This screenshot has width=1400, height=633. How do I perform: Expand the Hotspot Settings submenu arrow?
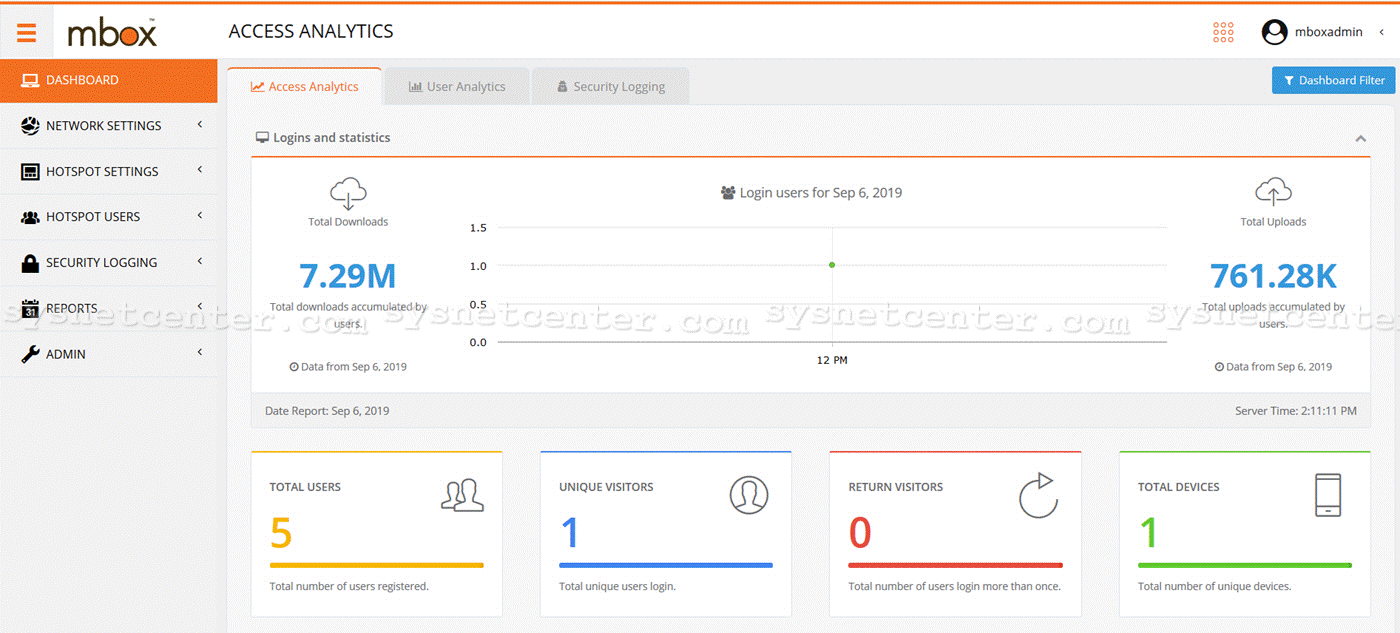point(200,170)
